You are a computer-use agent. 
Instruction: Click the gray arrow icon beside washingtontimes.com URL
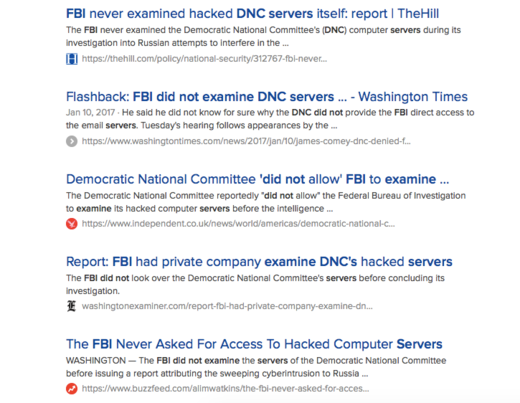coord(72,141)
